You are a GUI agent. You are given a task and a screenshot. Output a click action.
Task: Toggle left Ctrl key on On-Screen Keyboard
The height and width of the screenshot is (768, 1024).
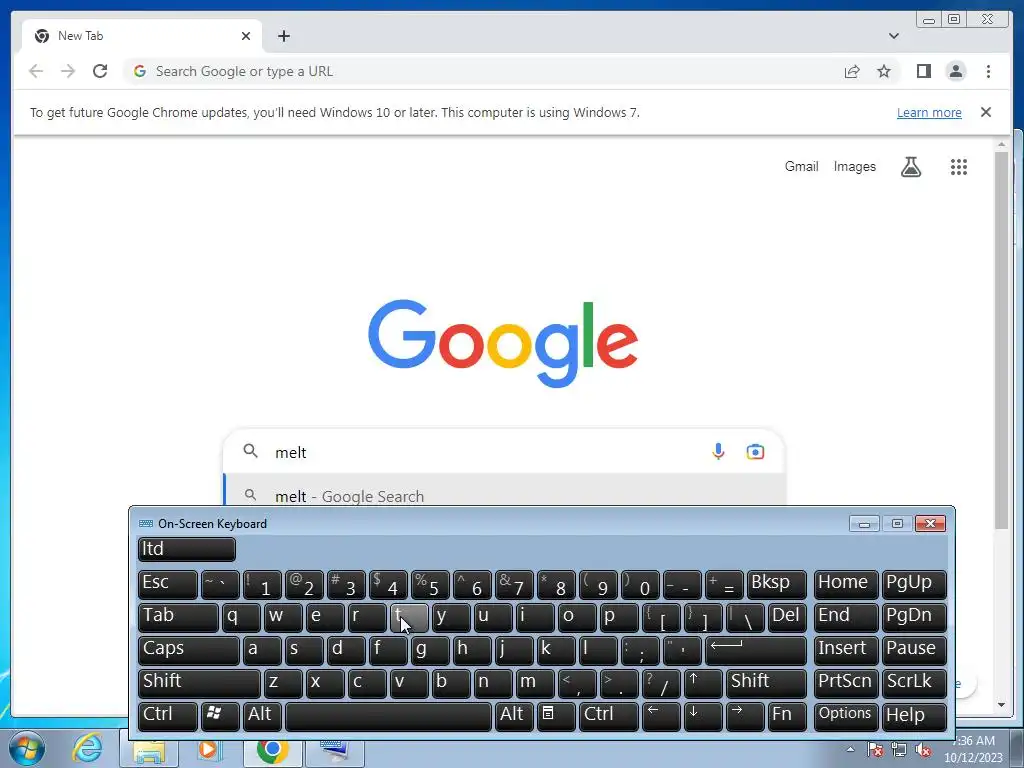tap(168, 716)
